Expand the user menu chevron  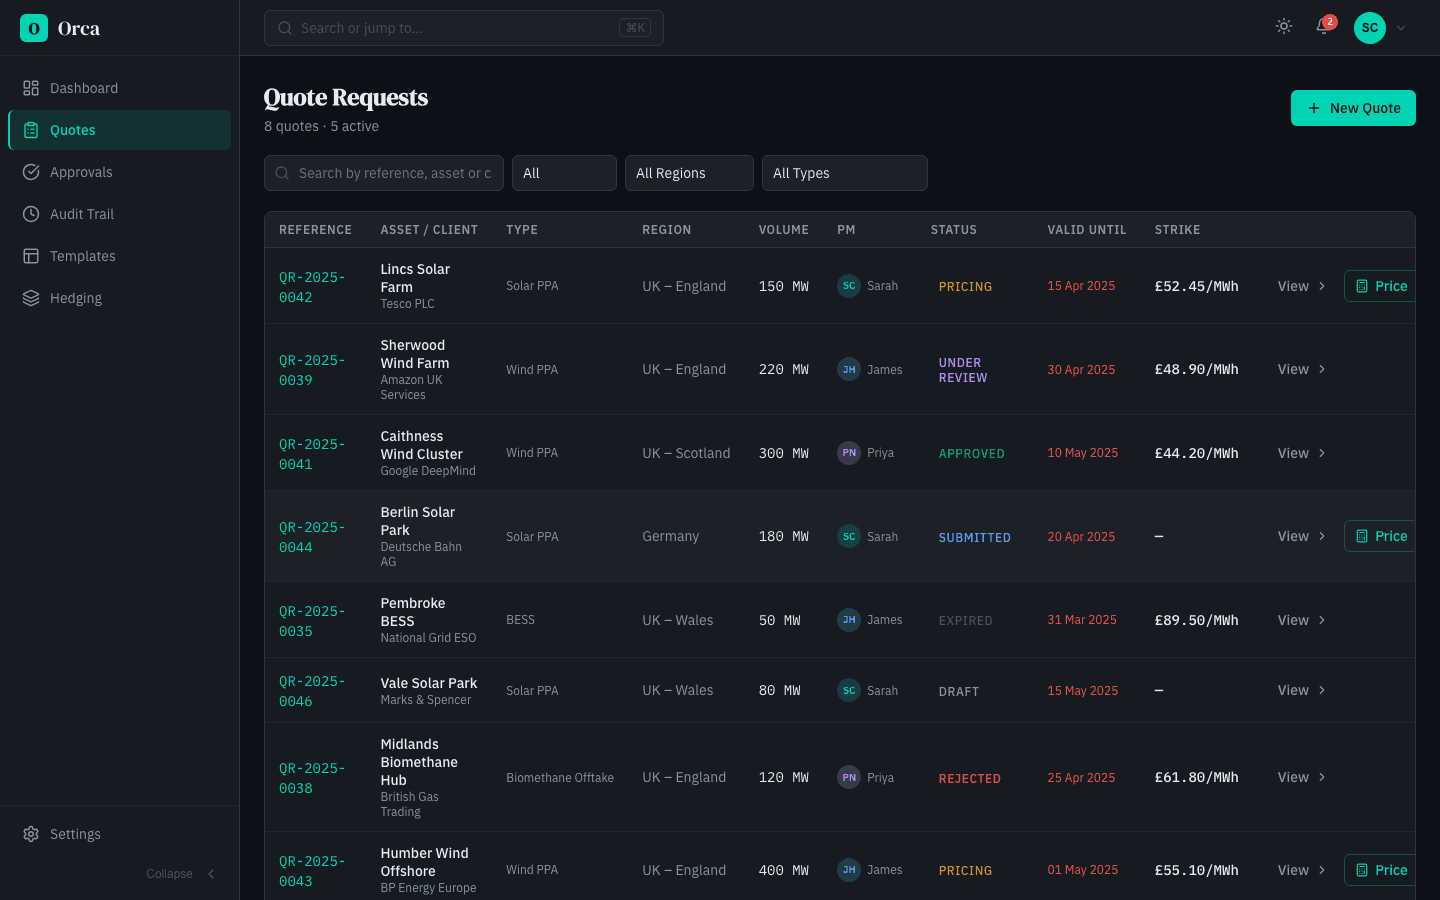point(1401,28)
